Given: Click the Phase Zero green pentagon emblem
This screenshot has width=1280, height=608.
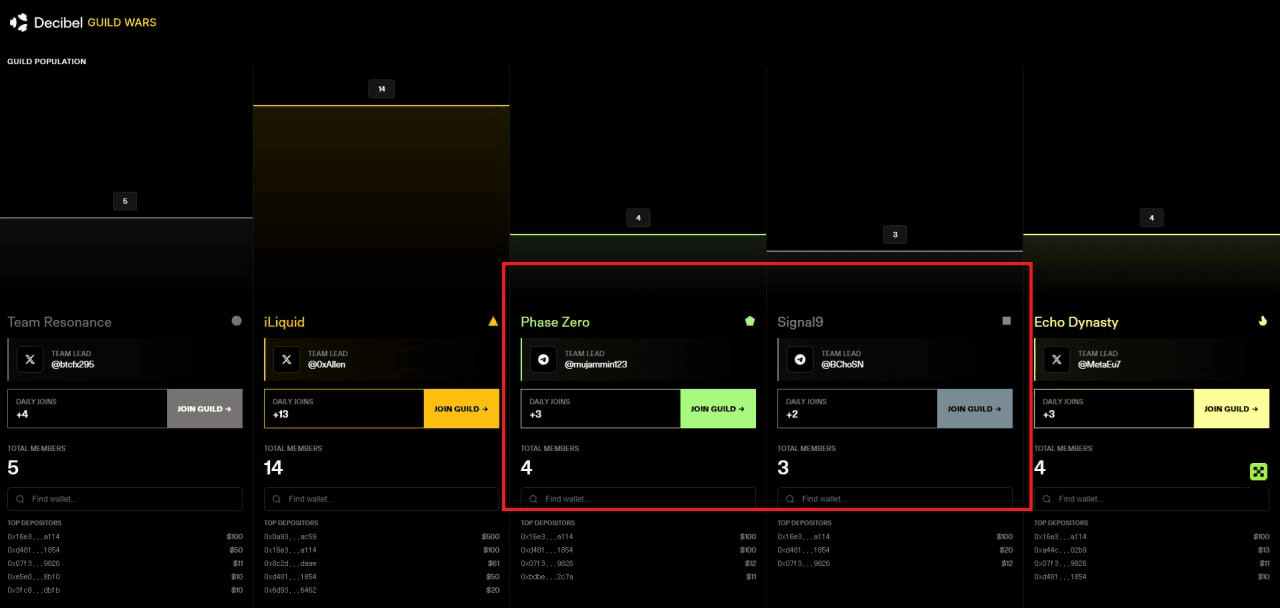Looking at the screenshot, I should tap(749, 321).
